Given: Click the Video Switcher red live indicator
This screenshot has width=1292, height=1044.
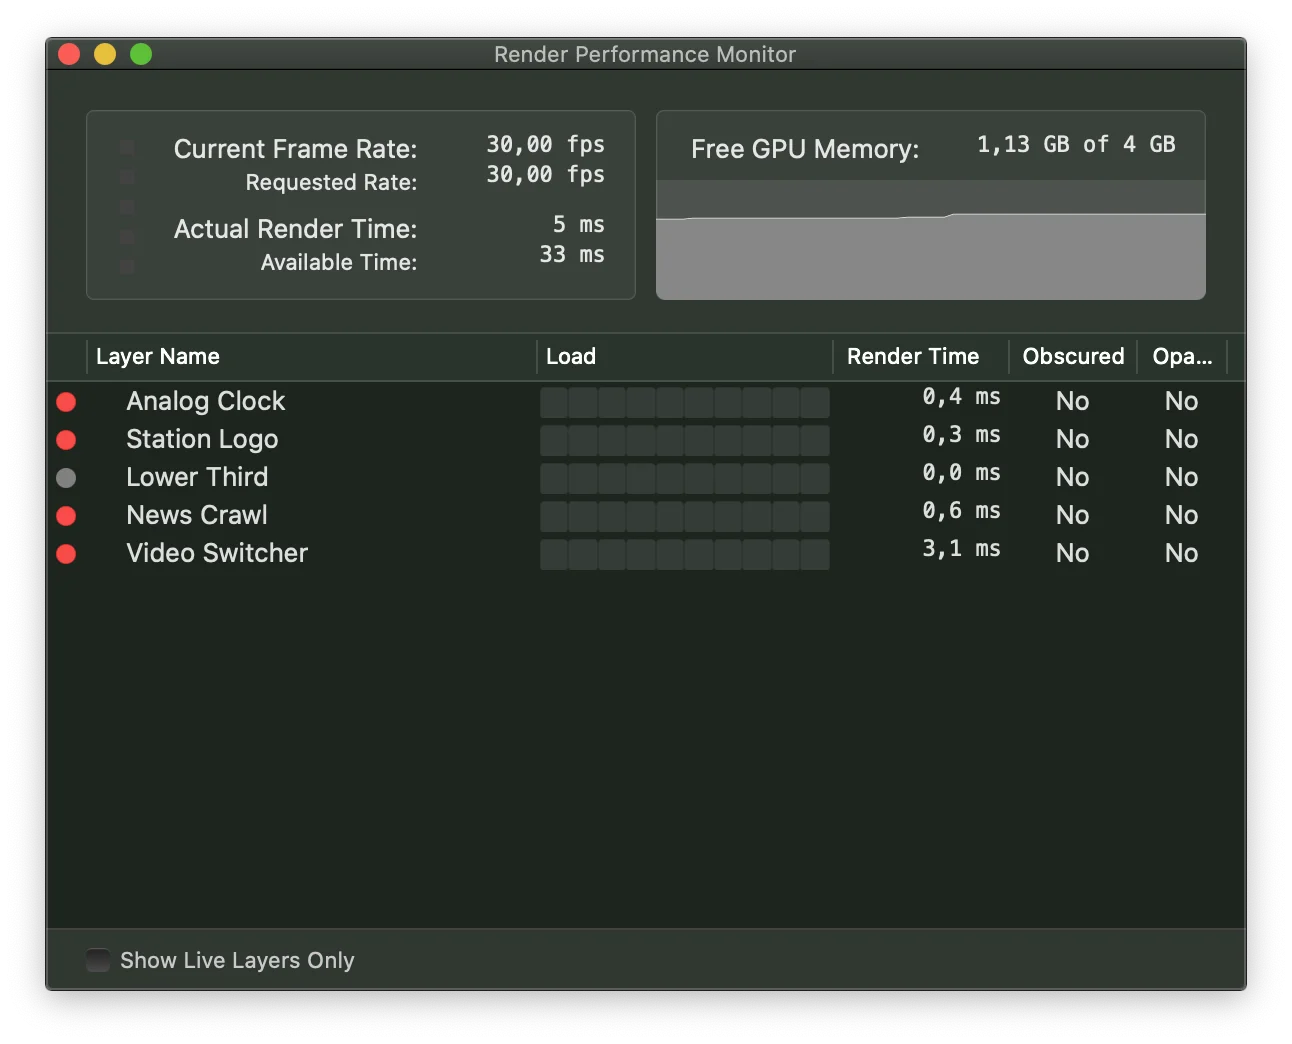Looking at the screenshot, I should click(x=66, y=554).
